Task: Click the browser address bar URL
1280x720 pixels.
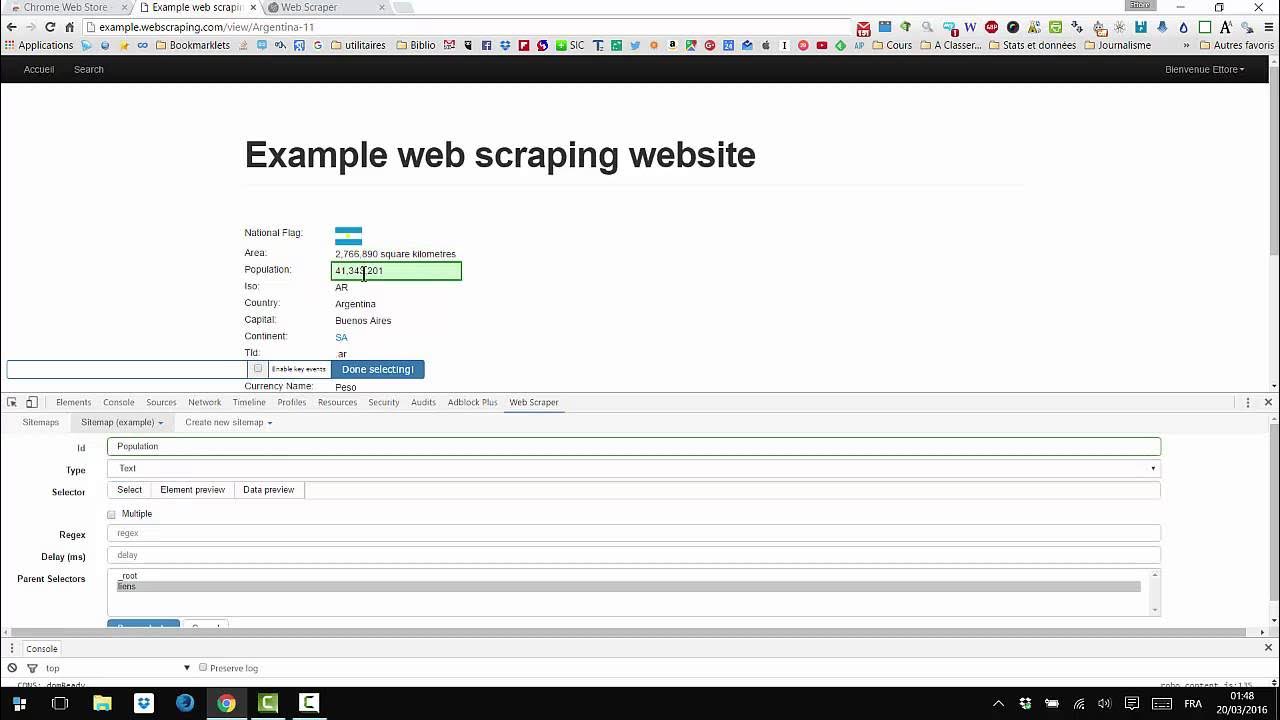Action: (206, 27)
